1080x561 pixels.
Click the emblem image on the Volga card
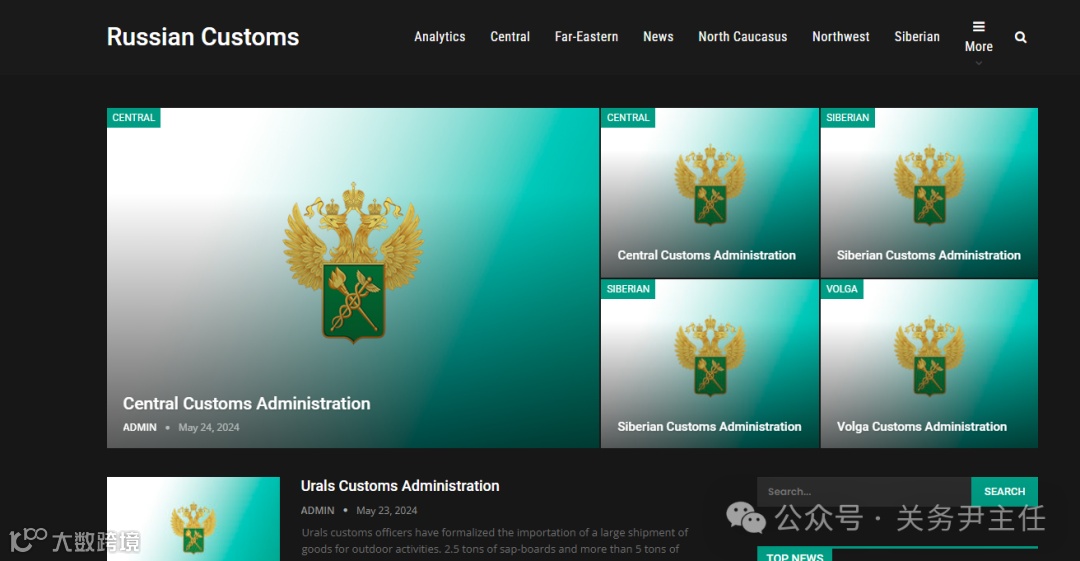point(929,355)
